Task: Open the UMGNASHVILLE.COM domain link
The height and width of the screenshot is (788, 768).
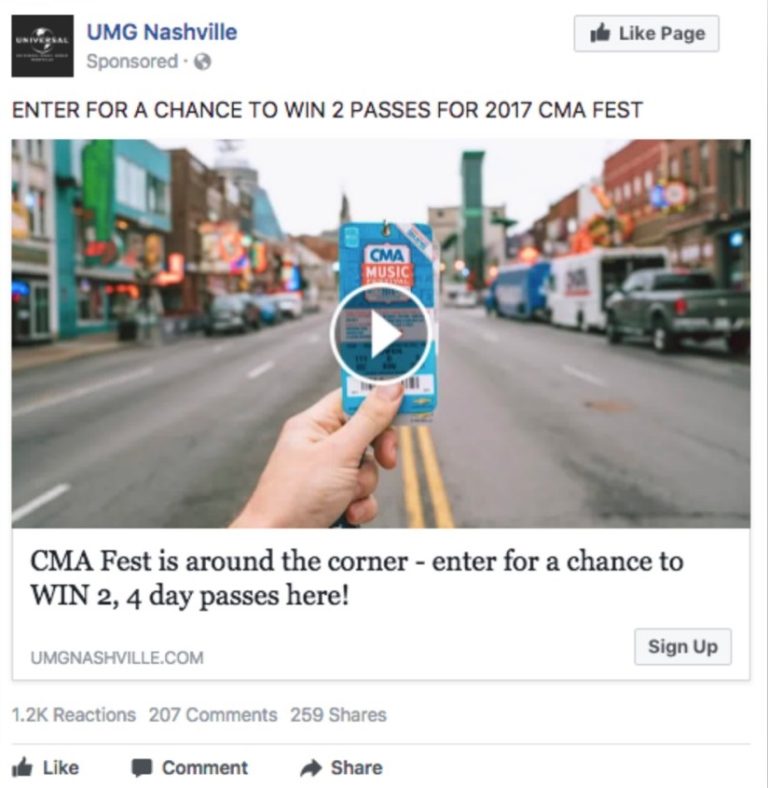Action: click(117, 658)
